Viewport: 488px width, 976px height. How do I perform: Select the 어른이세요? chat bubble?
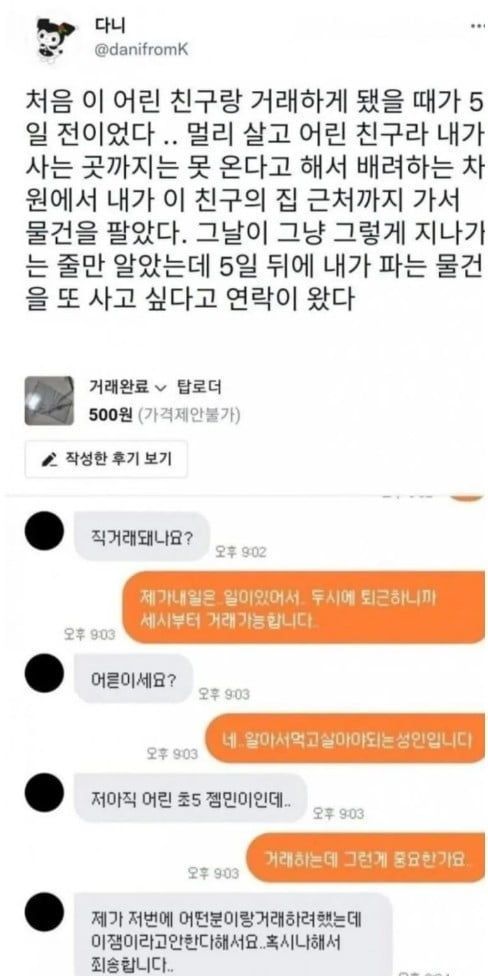pos(133,678)
